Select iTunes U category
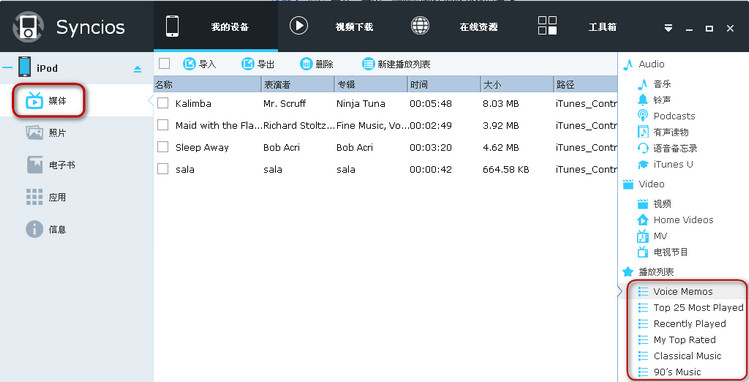Image resolution: width=749 pixels, height=382 pixels. coord(665,164)
